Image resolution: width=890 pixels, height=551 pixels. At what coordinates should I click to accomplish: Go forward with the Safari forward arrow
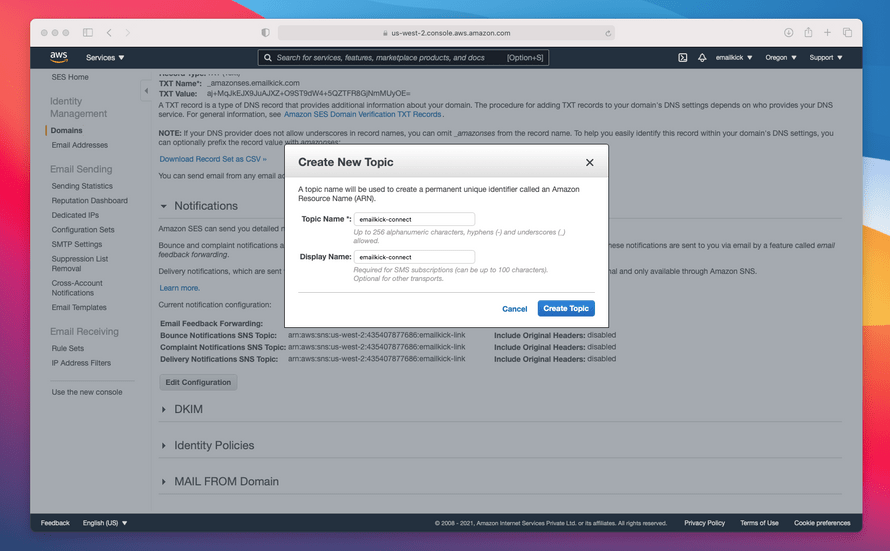[x=128, y=33]
